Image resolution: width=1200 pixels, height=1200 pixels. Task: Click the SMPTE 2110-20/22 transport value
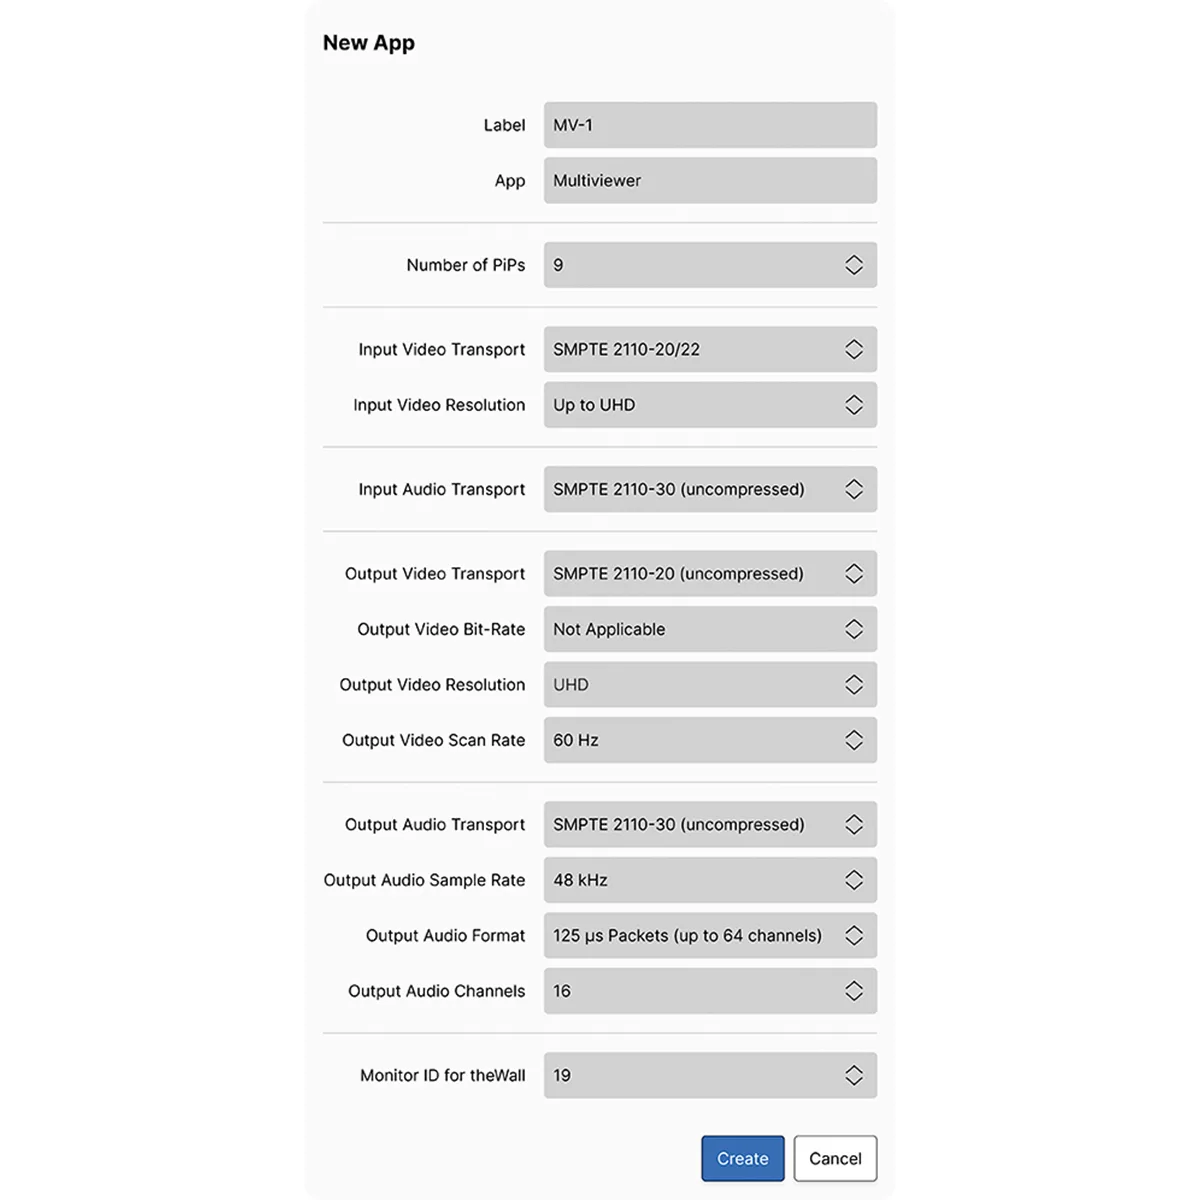tap(627, 349)
